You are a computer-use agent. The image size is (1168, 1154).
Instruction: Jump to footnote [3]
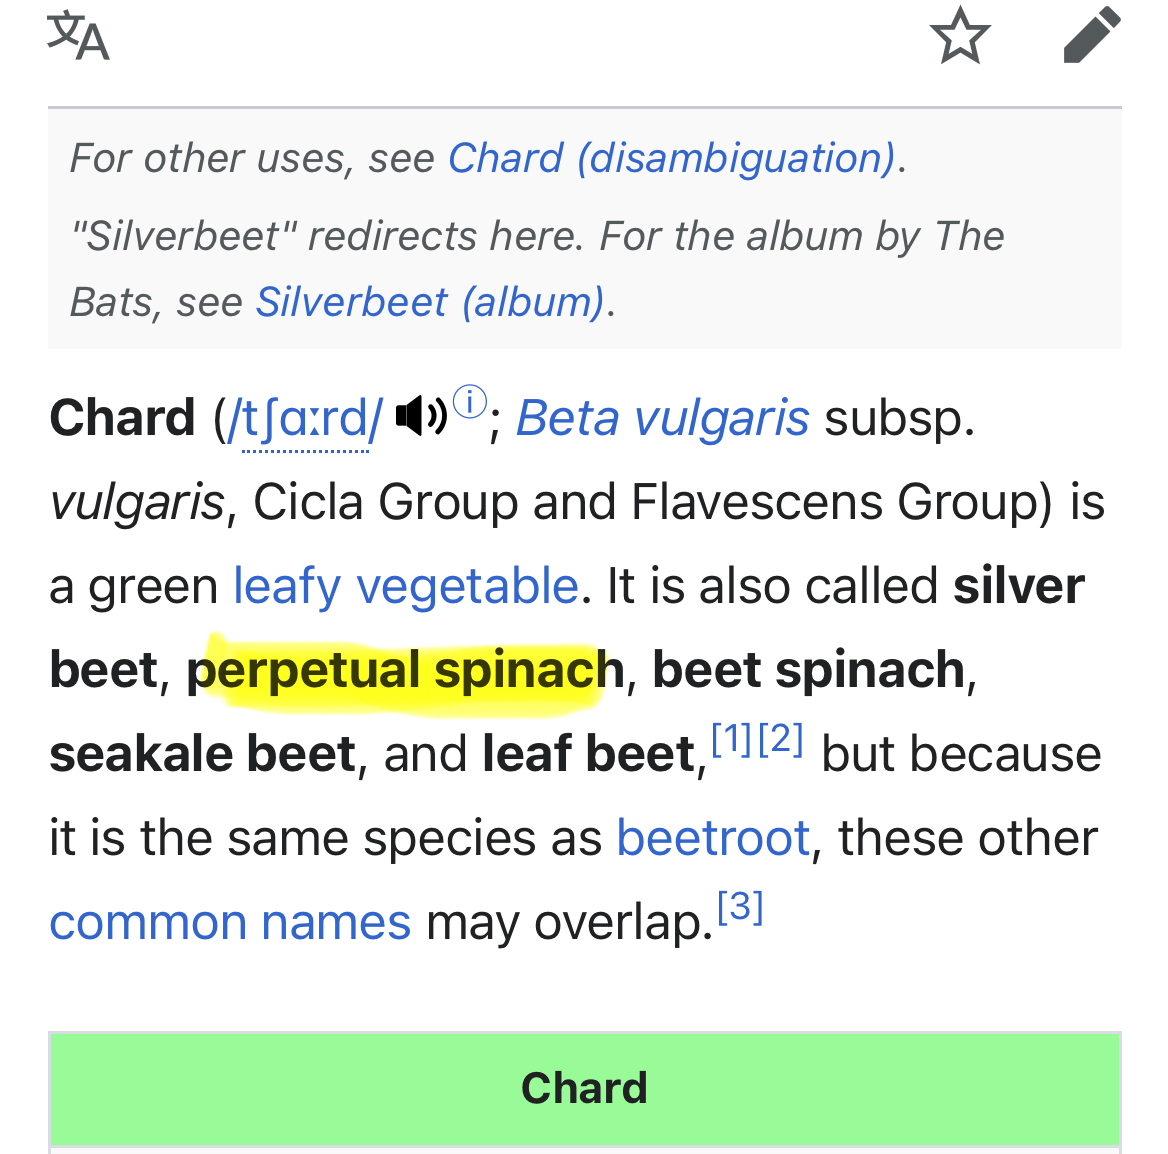point(741,907)
